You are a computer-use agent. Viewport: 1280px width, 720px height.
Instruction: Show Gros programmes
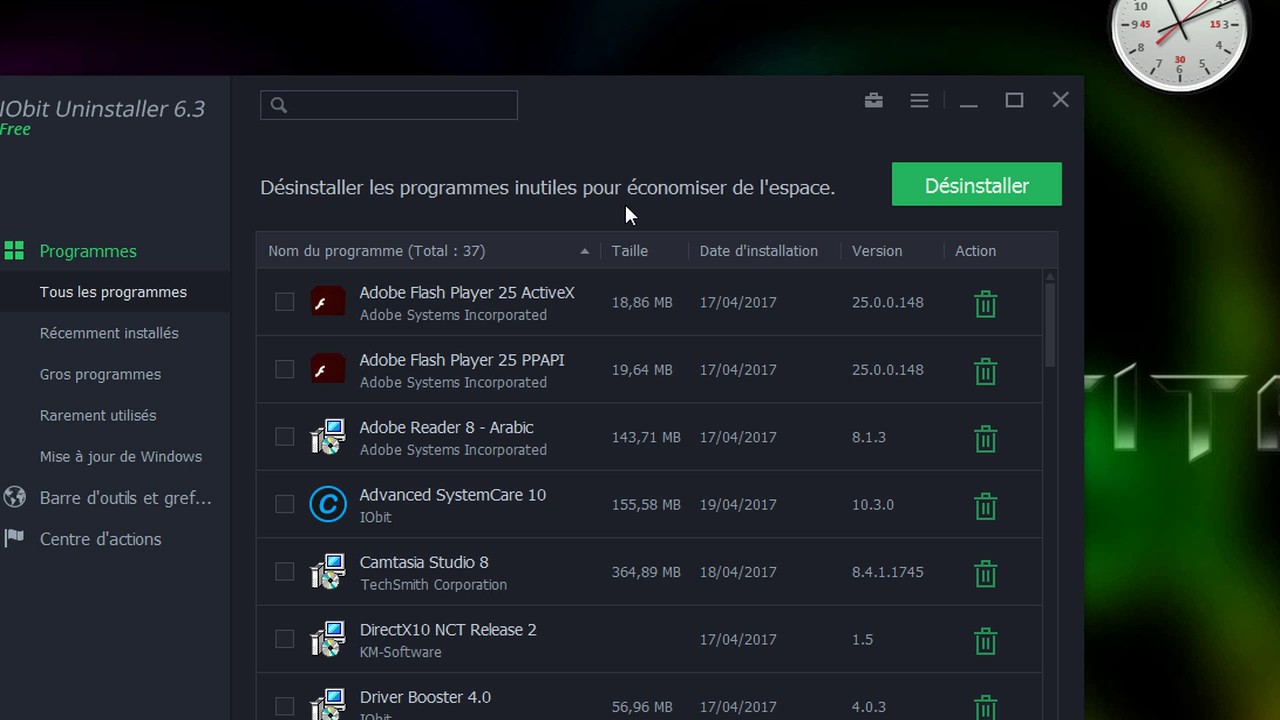point(100,374)
